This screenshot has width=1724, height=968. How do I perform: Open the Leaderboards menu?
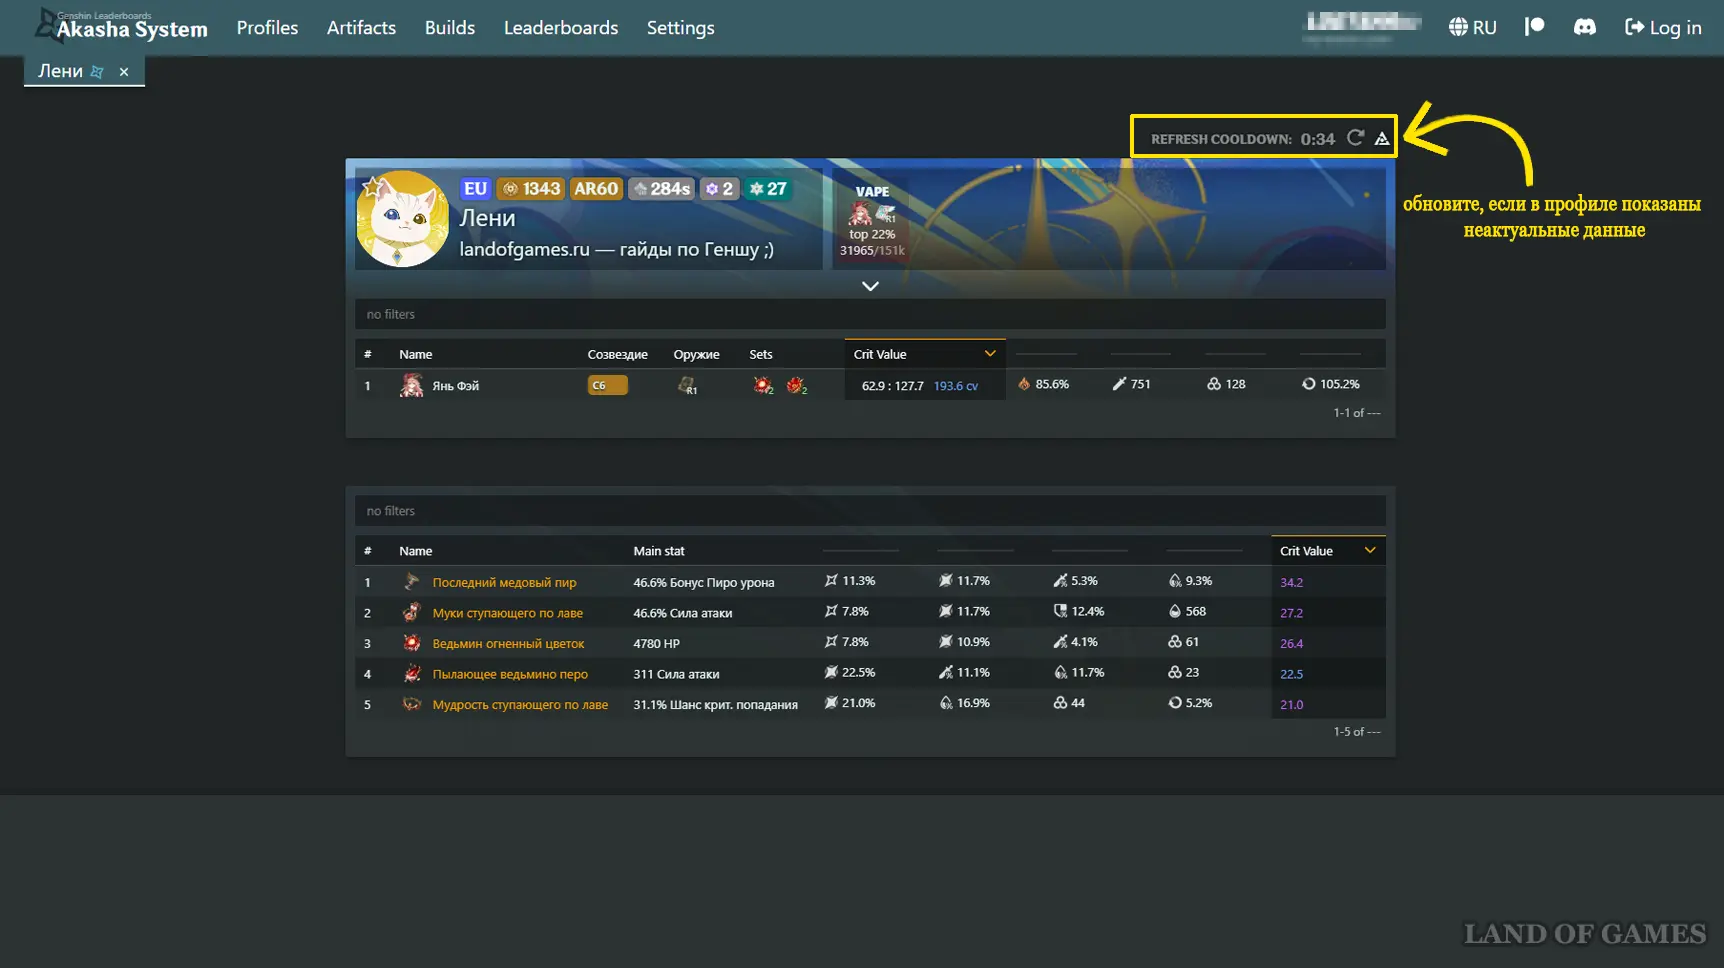[560, 27]
